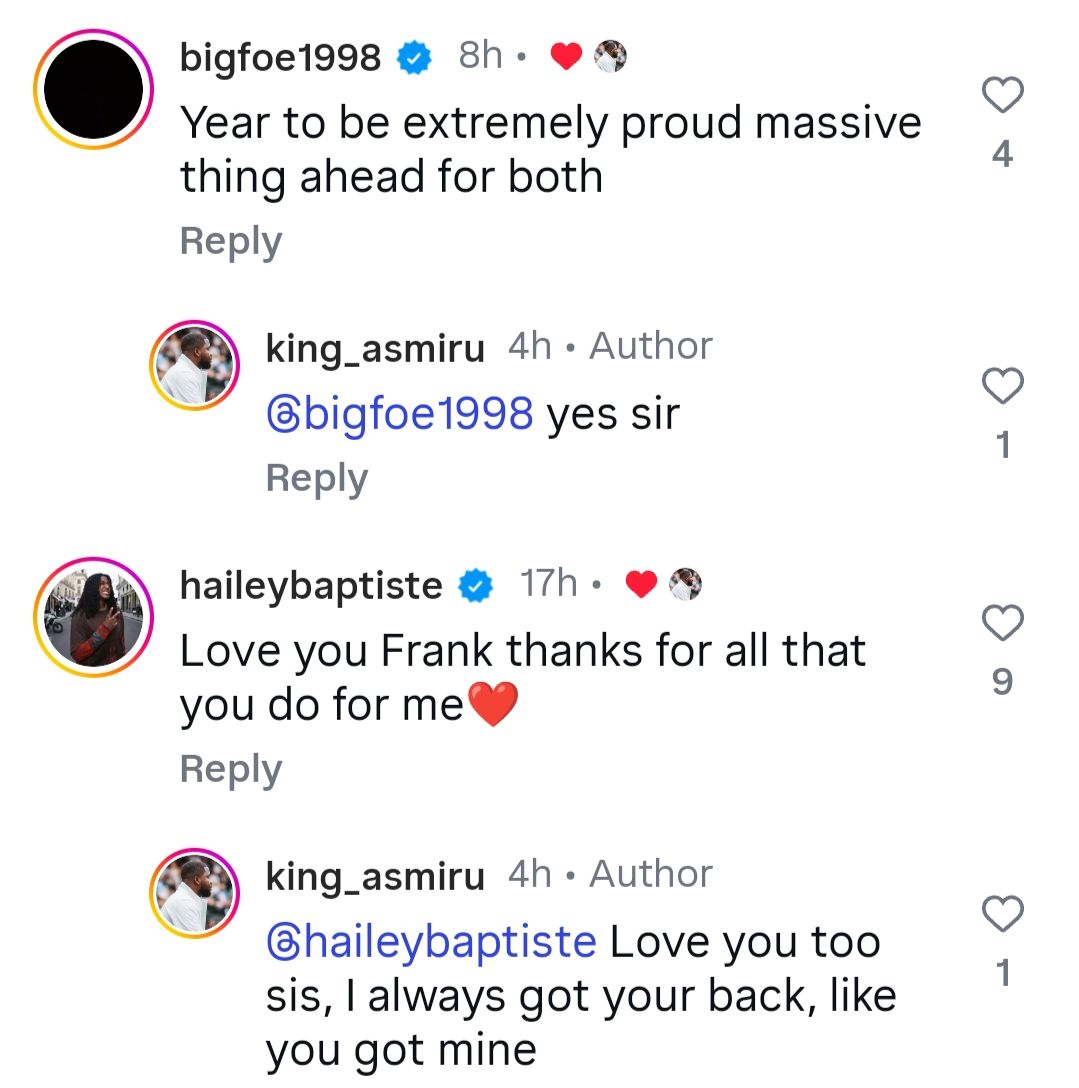Reply to haileybaptiste's comment

point(229,769)
